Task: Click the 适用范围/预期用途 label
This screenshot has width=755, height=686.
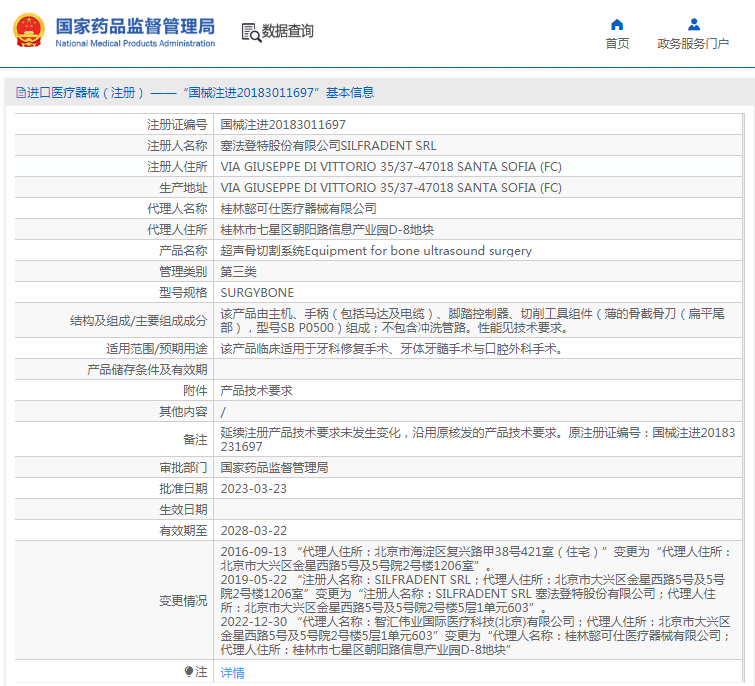Action: pyautogui.click(x=157, y=349)
